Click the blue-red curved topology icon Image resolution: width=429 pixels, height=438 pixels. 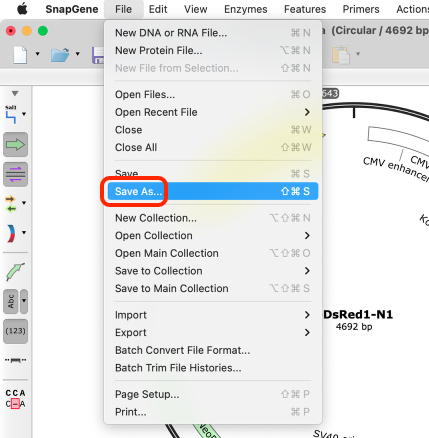pyautogui.click(x=11, y=233)
